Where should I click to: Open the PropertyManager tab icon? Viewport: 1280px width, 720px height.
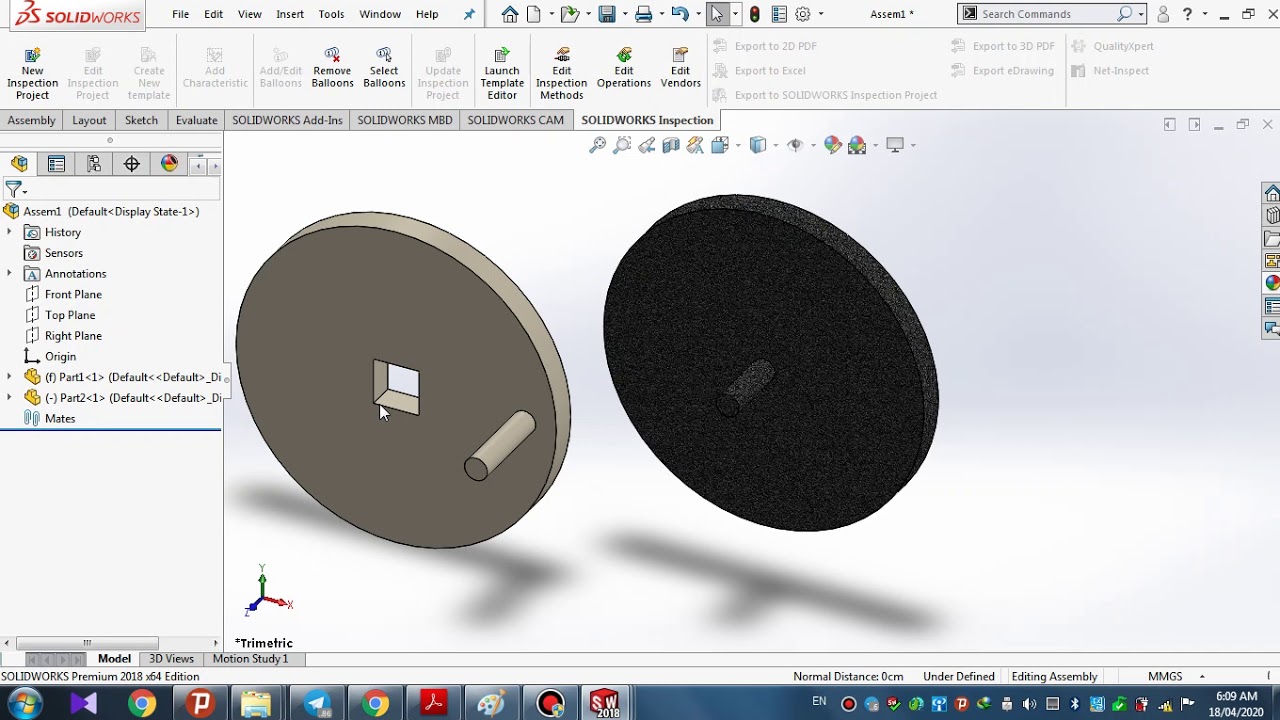tap(56, 164)
